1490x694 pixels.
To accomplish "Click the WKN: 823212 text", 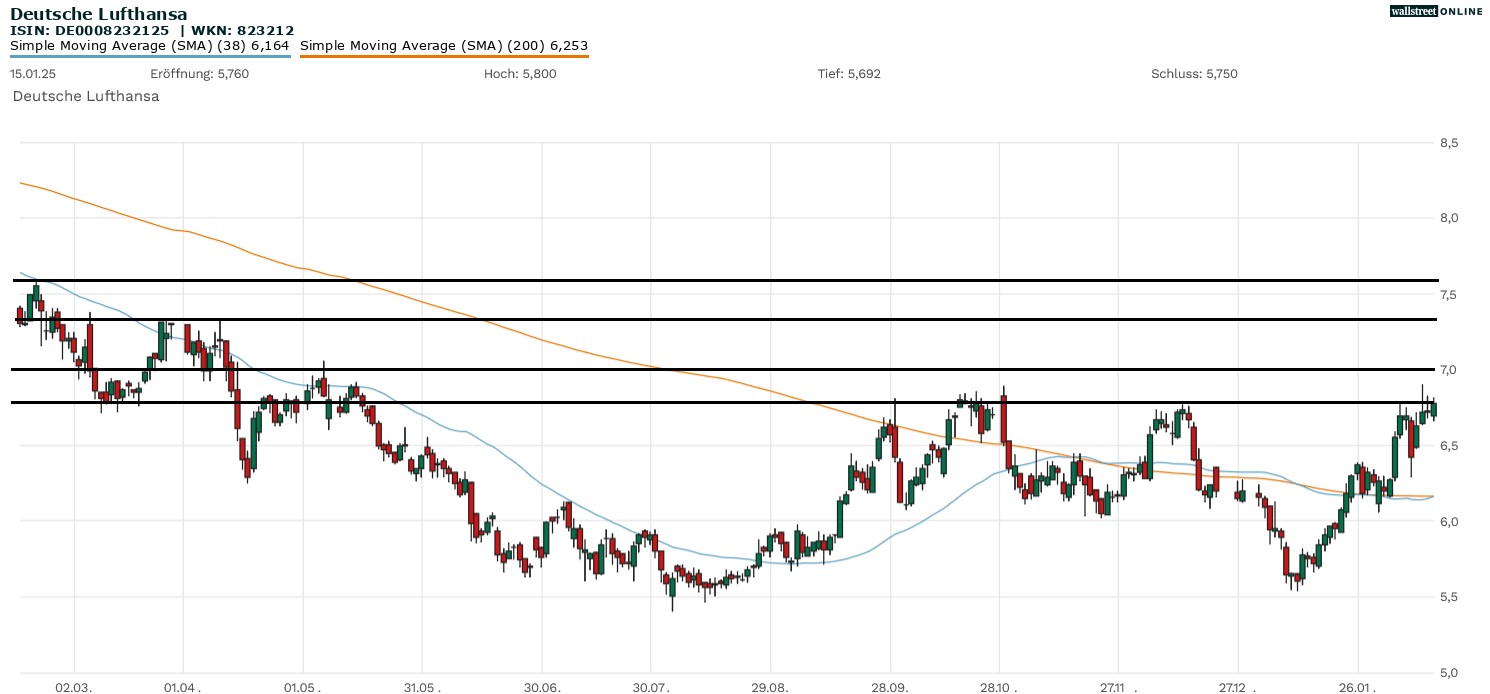I will pyautogui.click(x=244, y=31).
